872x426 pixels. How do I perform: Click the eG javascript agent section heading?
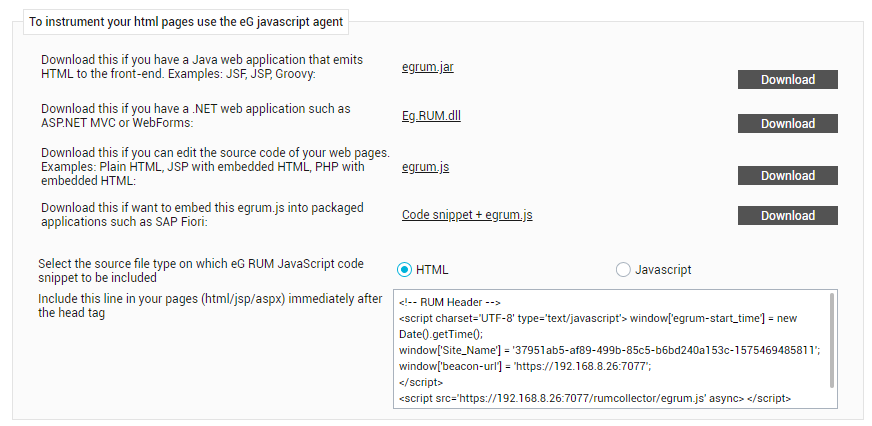186,22
